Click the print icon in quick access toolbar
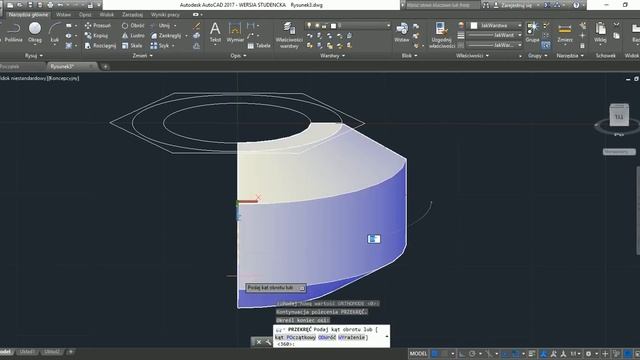This screenshot has height=360, width=640. (50, 5)
